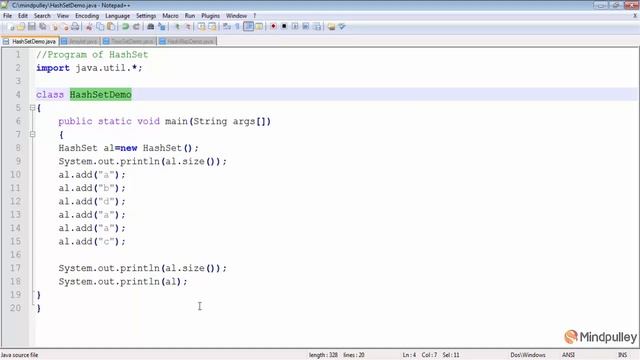Viewport: 640px width, 360px height.
Task: Open the View menu
Action: (62, 16)
